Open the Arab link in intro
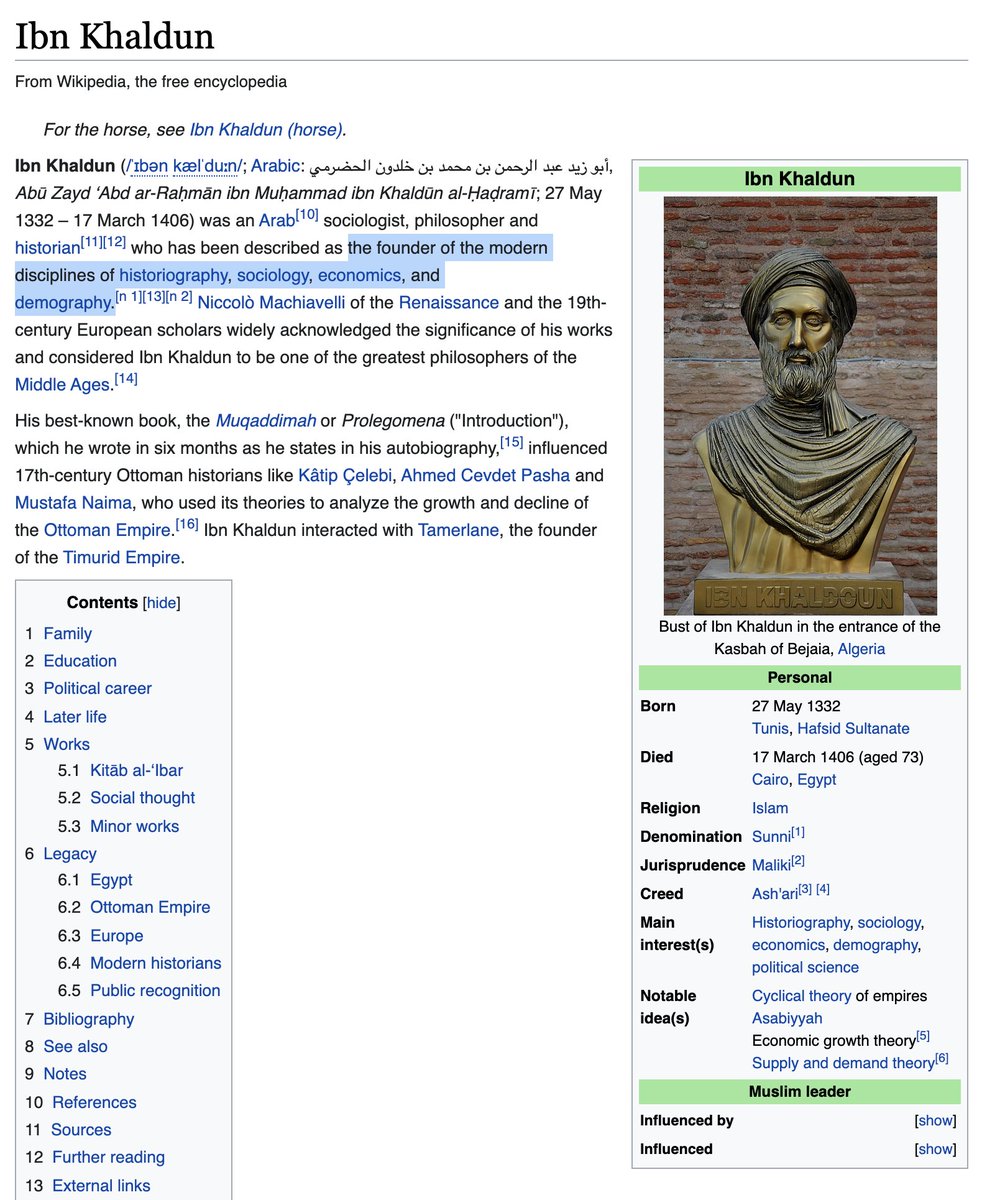982x1200 pixels. pyautogui.click(x=277, y=220)
